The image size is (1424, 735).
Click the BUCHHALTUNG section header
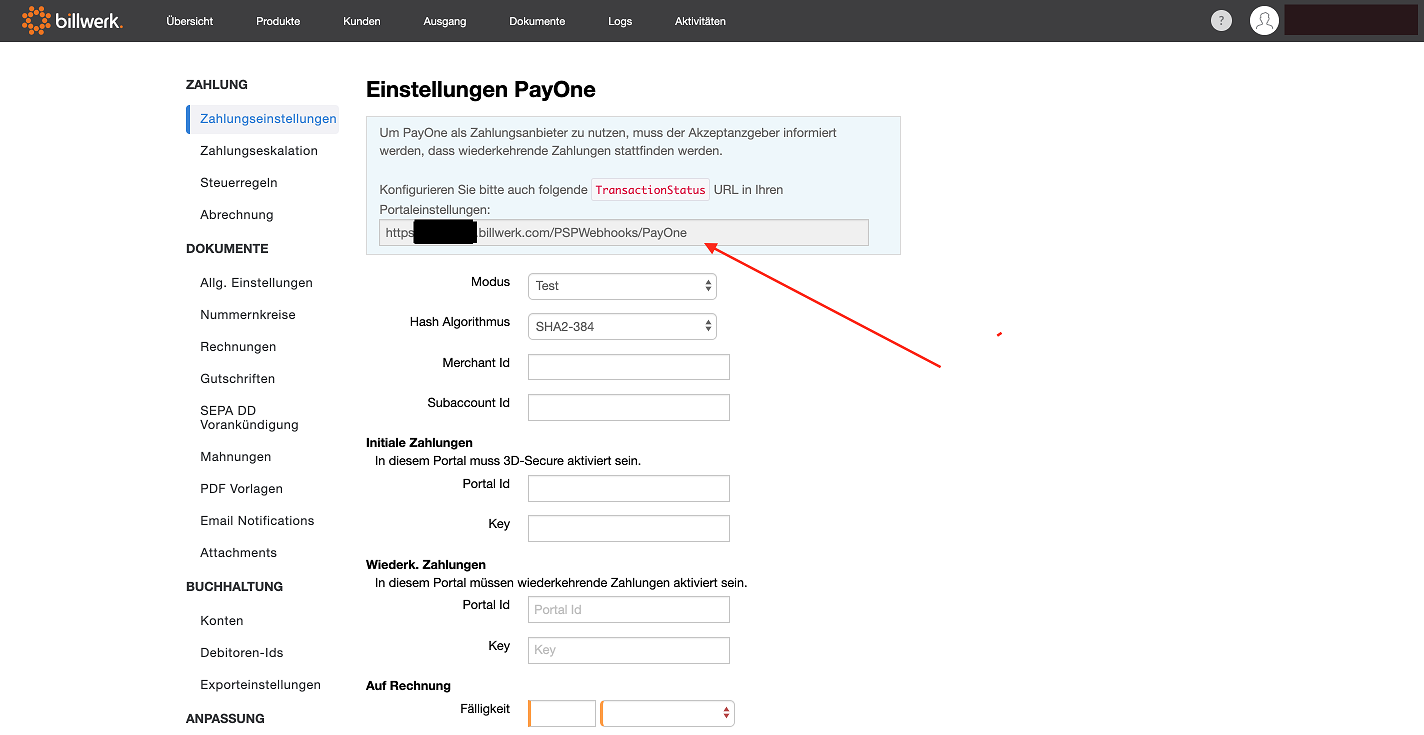click(234, 587)
